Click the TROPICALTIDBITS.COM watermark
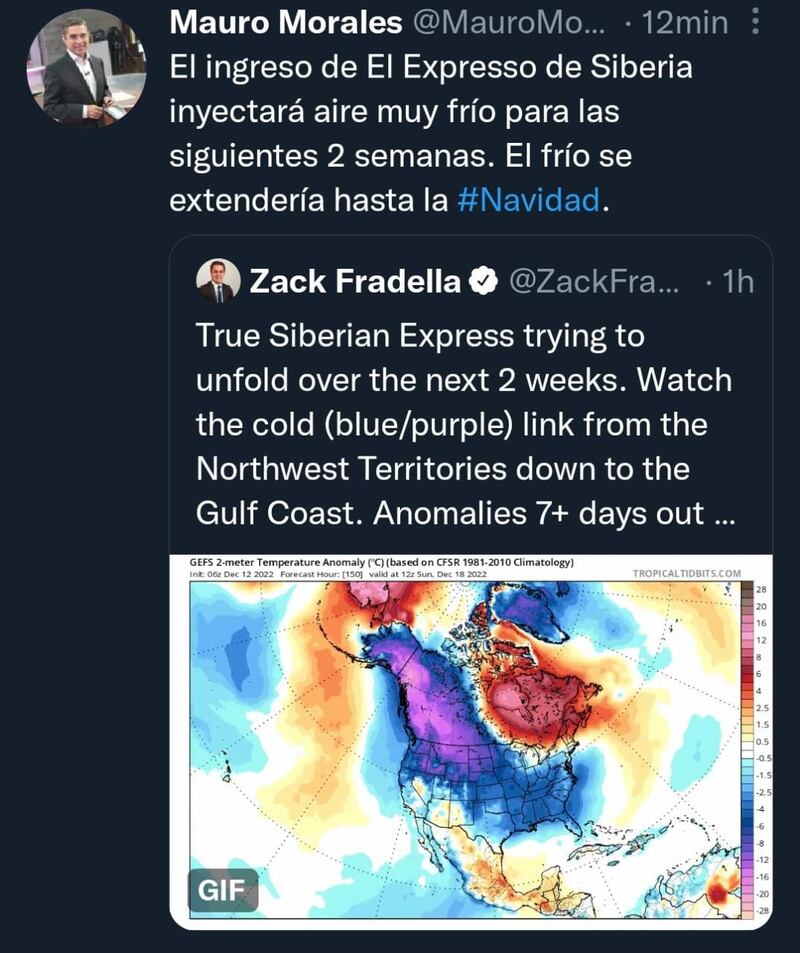800x953 pixels. [x=687, y=573]
